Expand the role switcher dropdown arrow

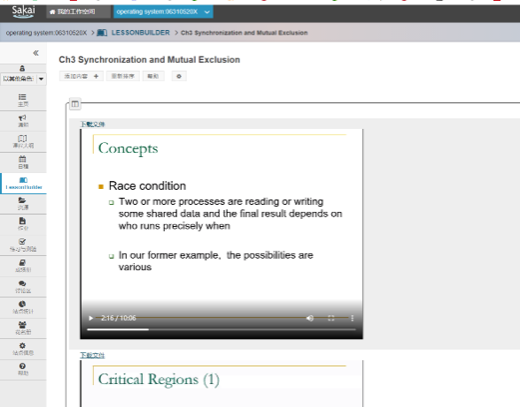pos(41,79)
